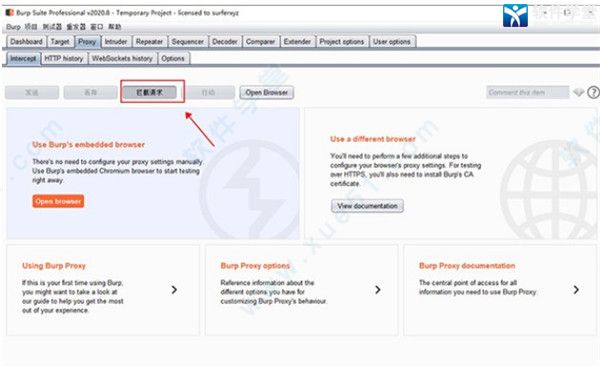The height and width of the screenshot is (376, 600).
Task: Click the 发送 forward button
Action: [32, 92]
